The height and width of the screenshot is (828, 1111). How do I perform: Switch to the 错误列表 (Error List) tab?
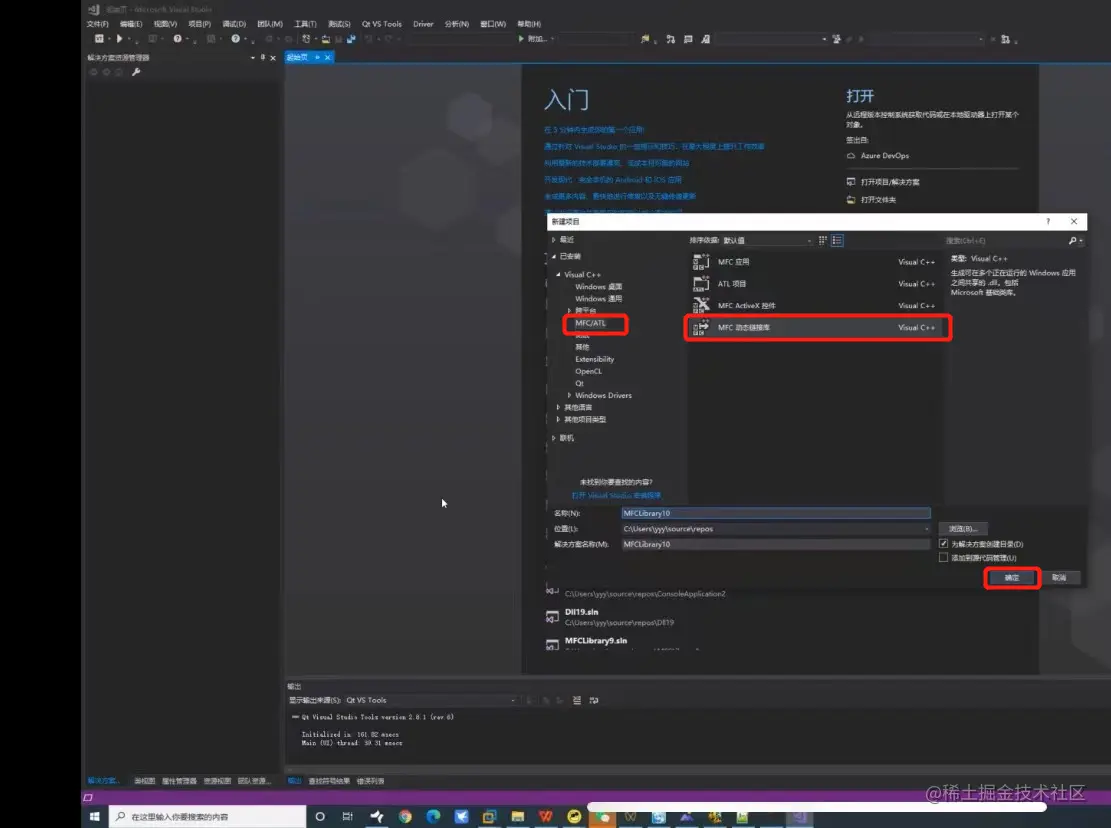370,781
